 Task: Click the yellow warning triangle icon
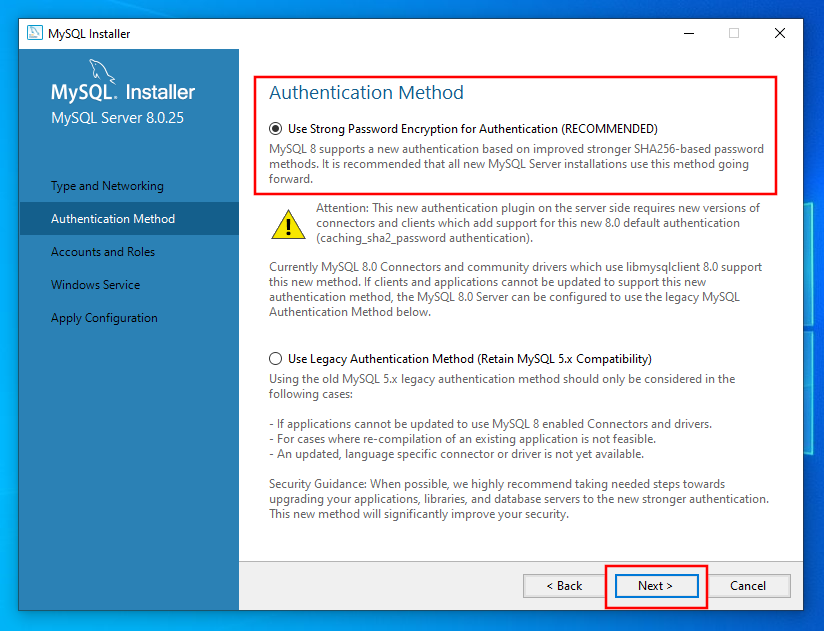coord(288,224)
